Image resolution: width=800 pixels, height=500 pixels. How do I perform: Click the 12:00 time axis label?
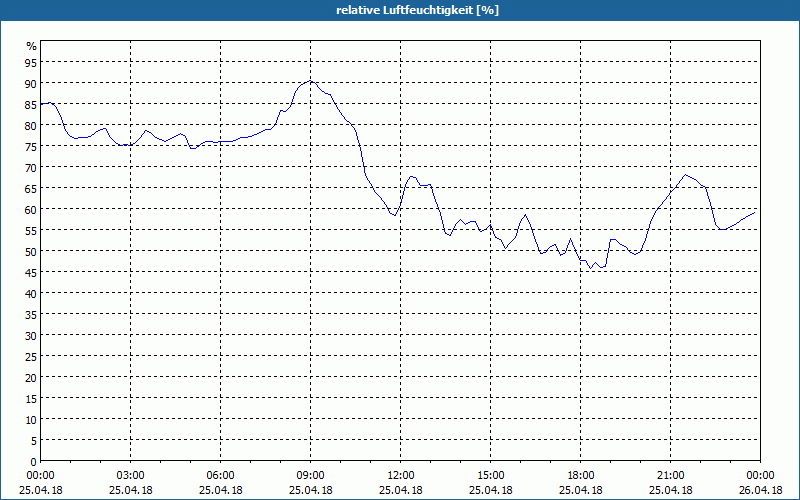tap(401, 476)
